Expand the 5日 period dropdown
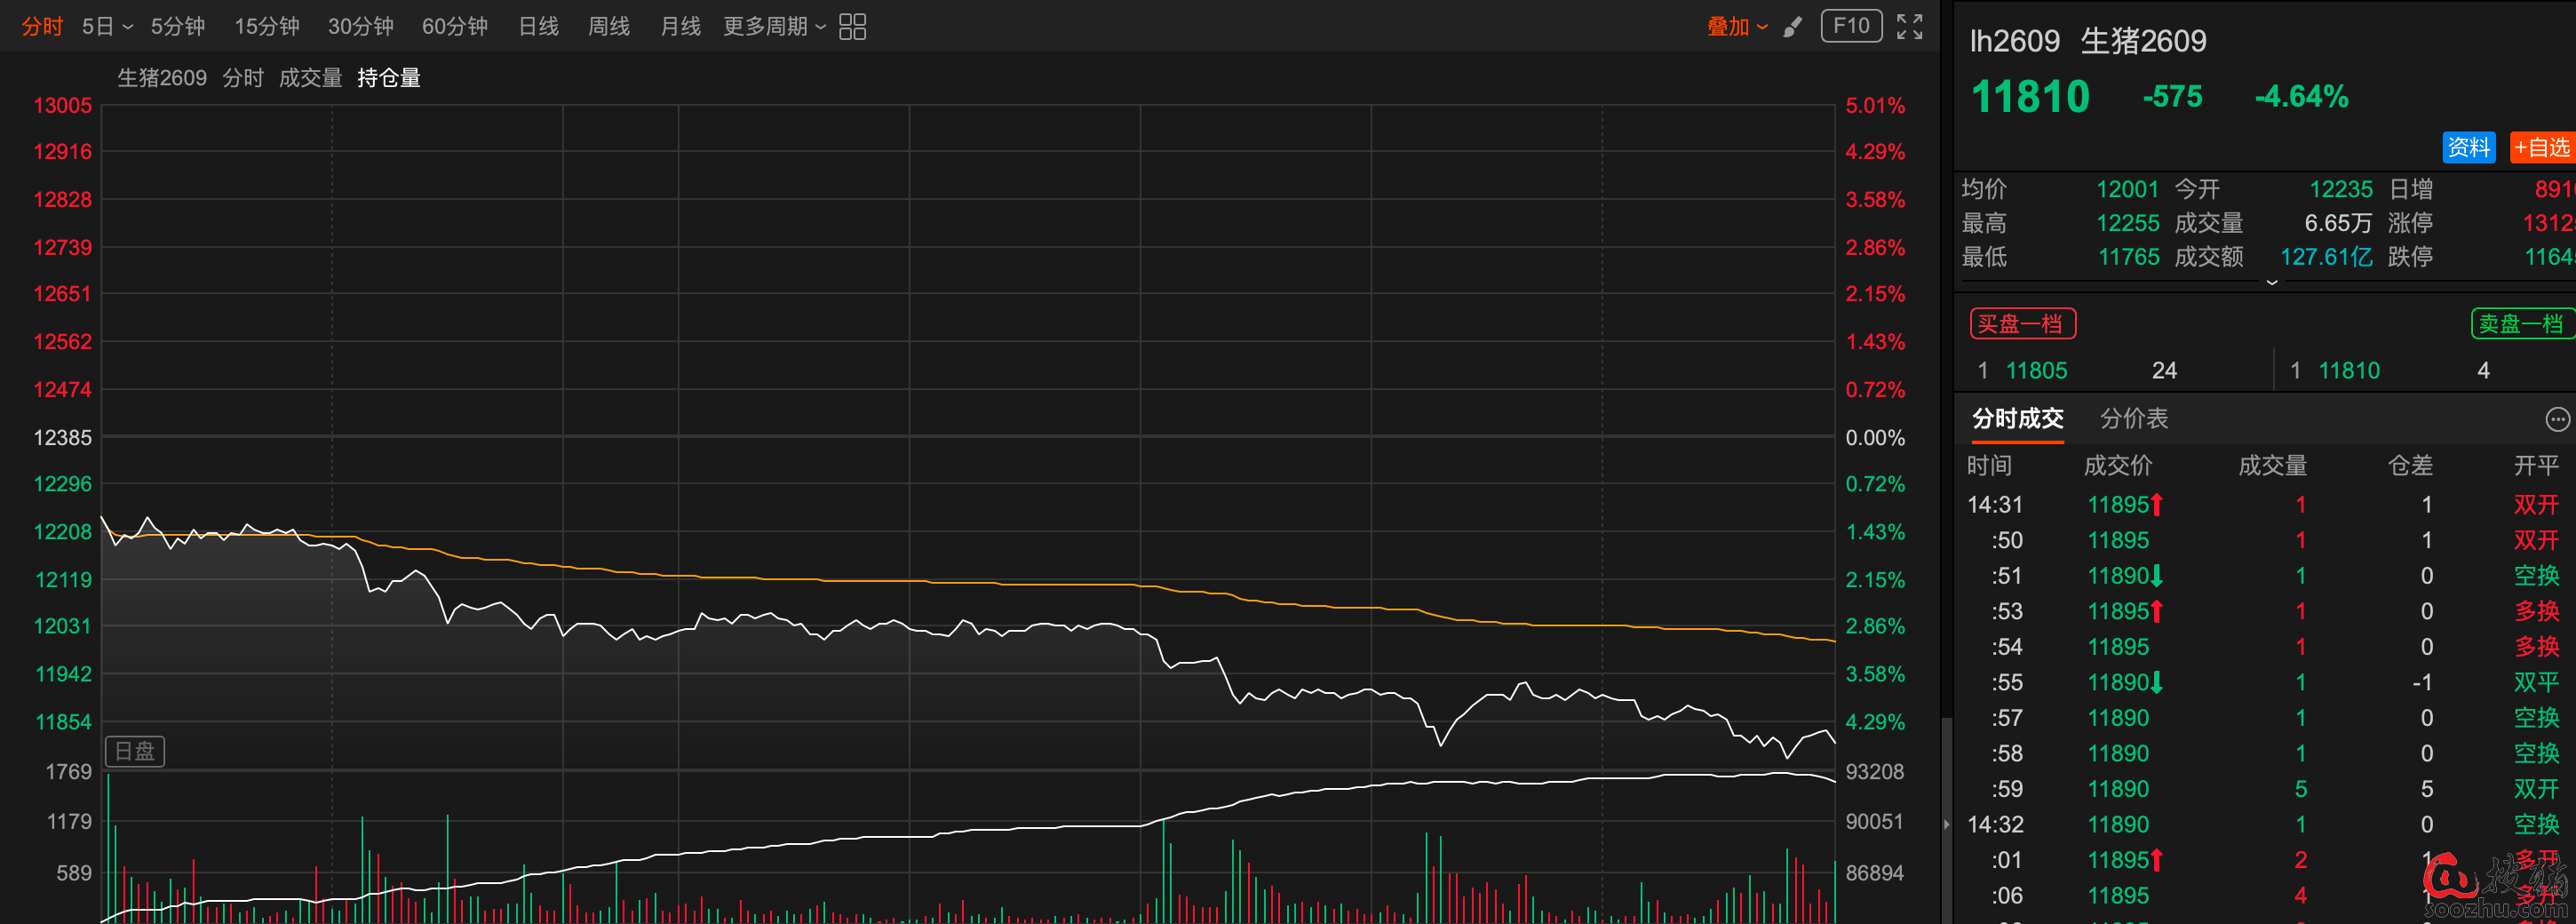The height and width of the screenshot is (924, 2576). (107, 27)
